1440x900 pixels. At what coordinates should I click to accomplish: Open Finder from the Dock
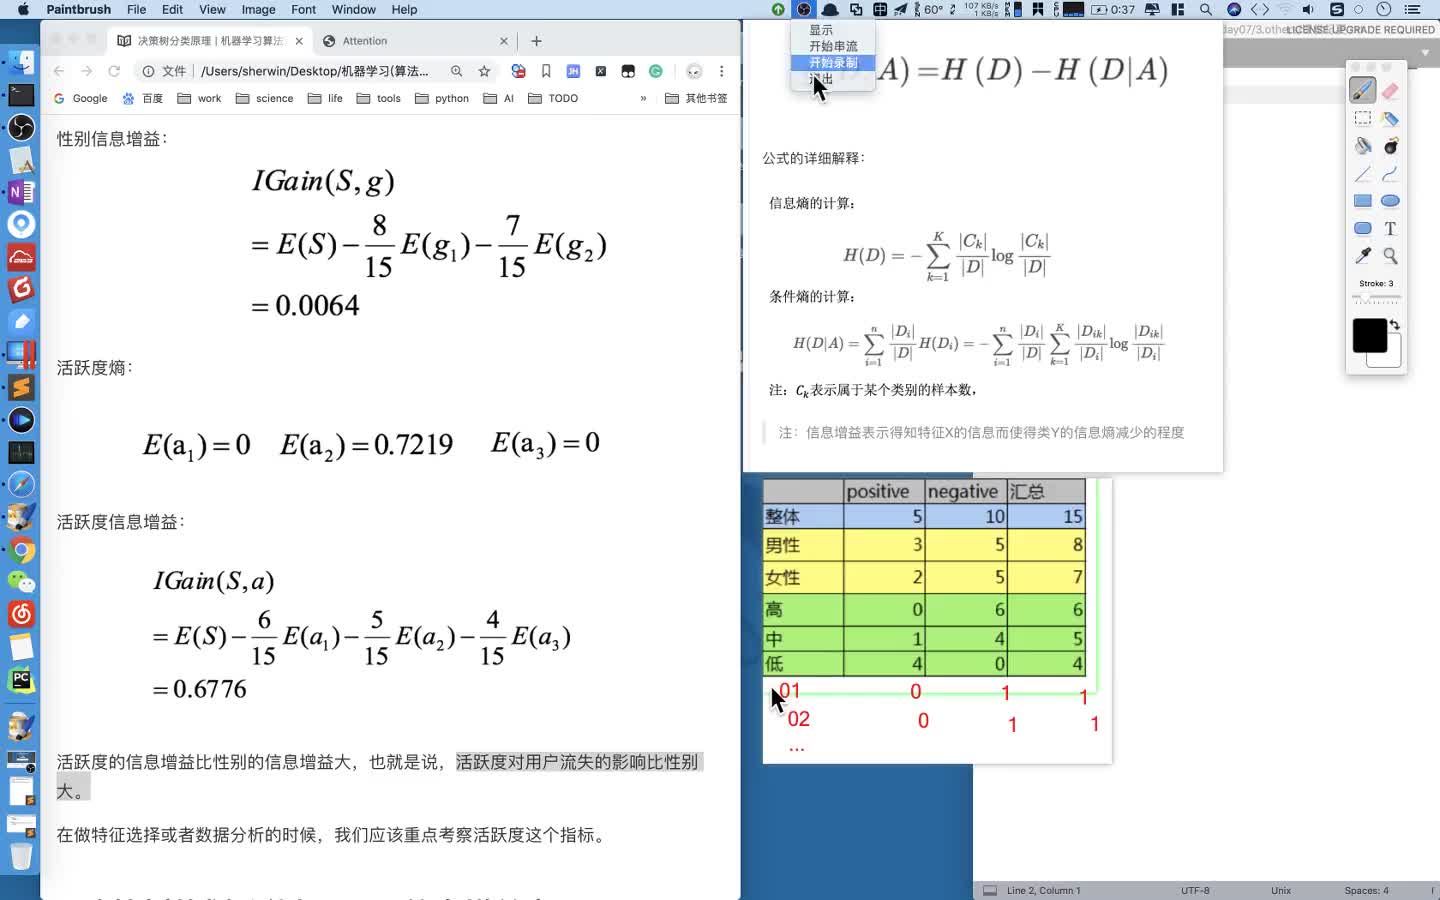(21, 62)
